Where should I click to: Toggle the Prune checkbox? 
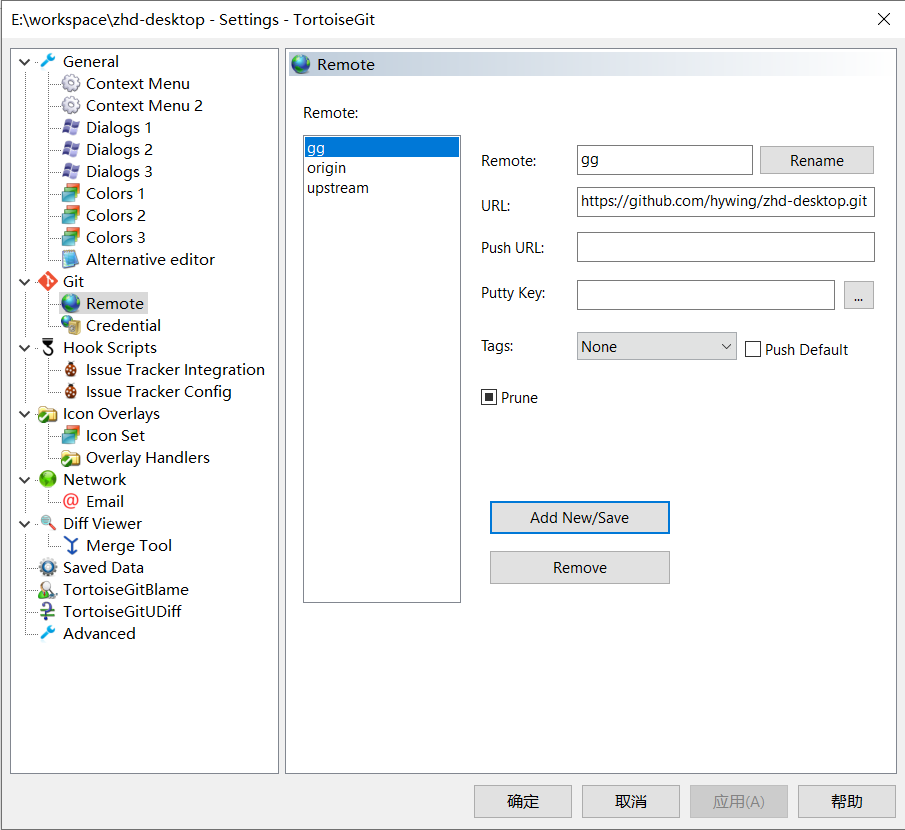click(489, 397)
